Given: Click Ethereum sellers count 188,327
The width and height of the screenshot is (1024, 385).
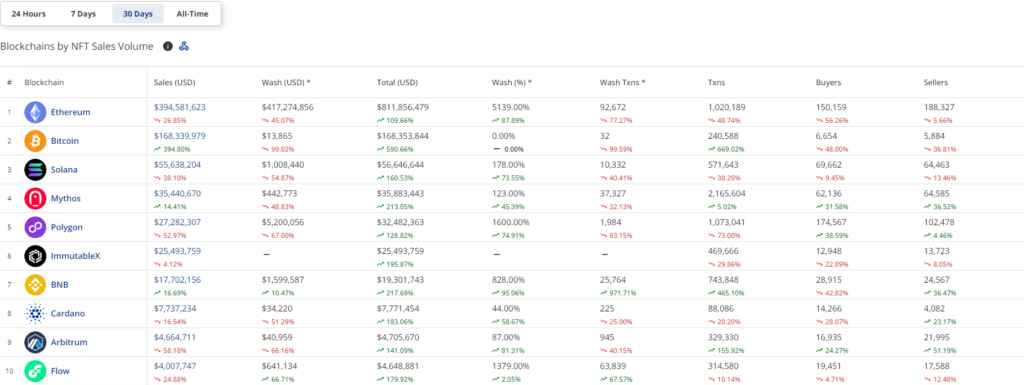Looking at the screenshot, I should (939, 107).
